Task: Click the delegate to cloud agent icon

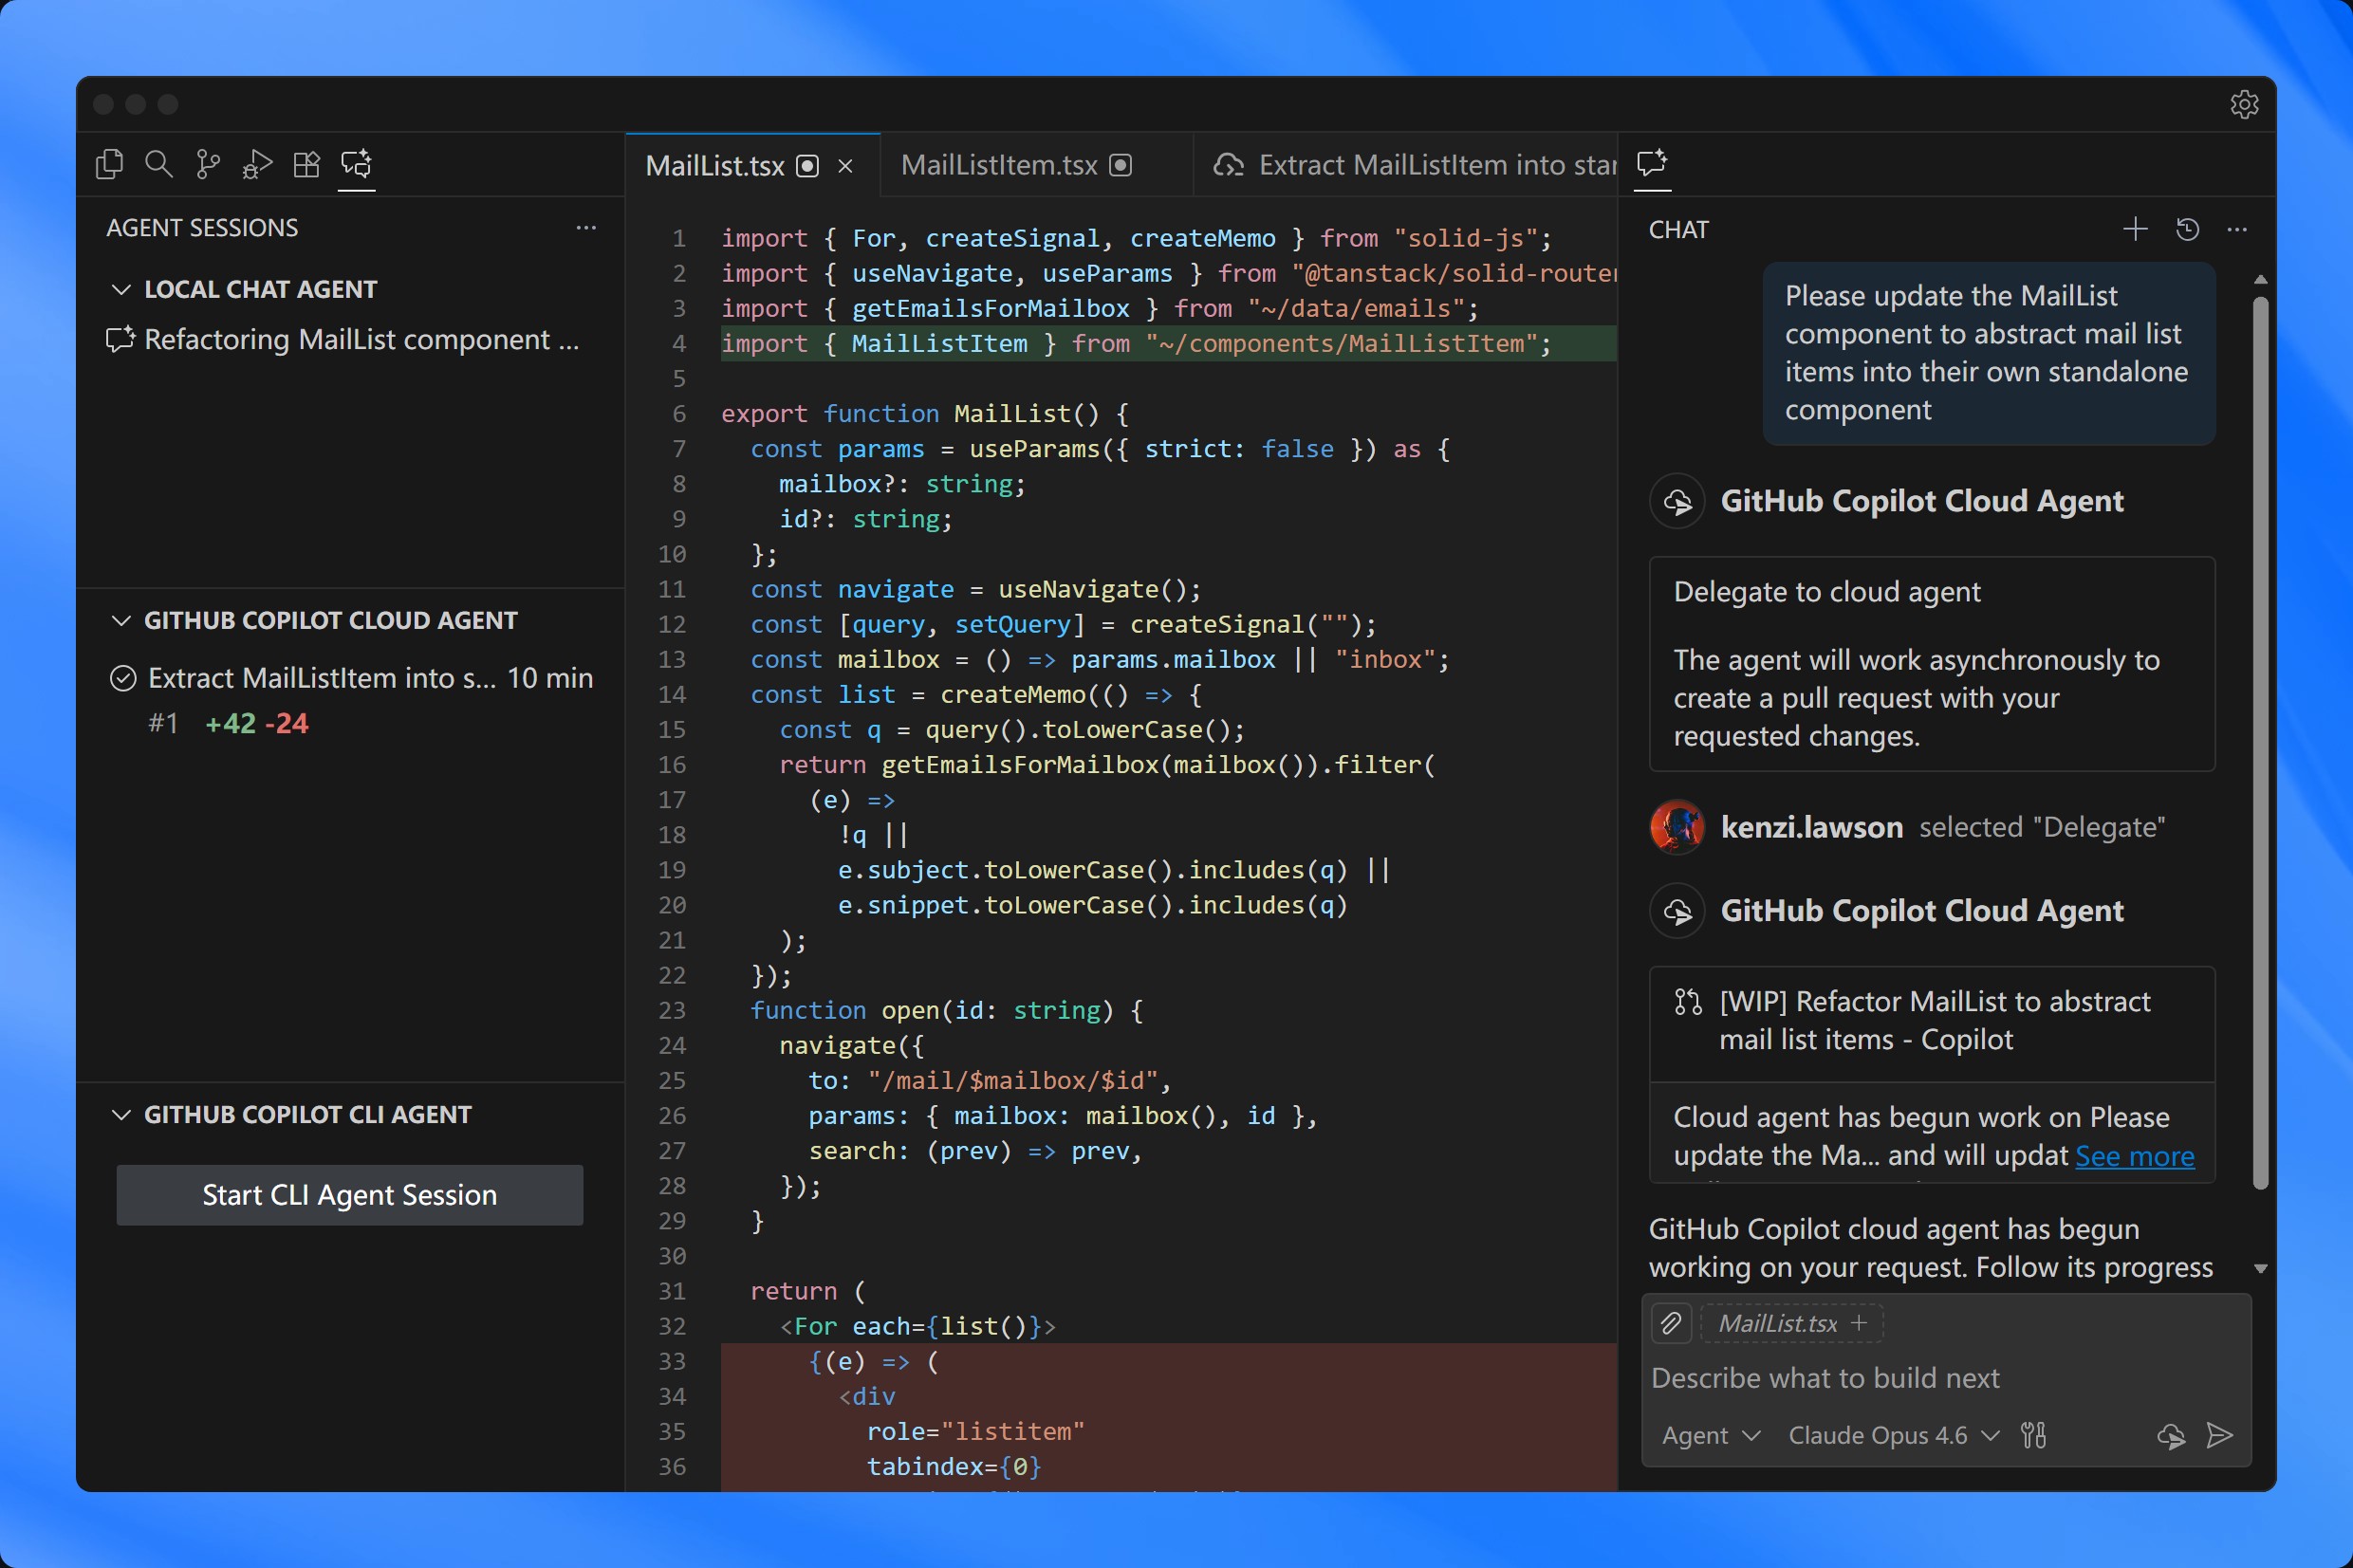Action: point(2170,1435)
